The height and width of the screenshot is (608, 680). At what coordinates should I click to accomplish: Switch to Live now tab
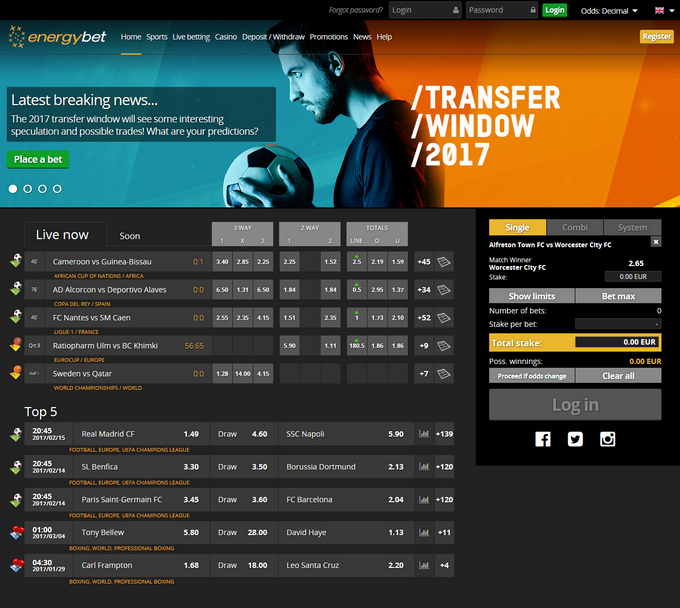click(65, 235)
